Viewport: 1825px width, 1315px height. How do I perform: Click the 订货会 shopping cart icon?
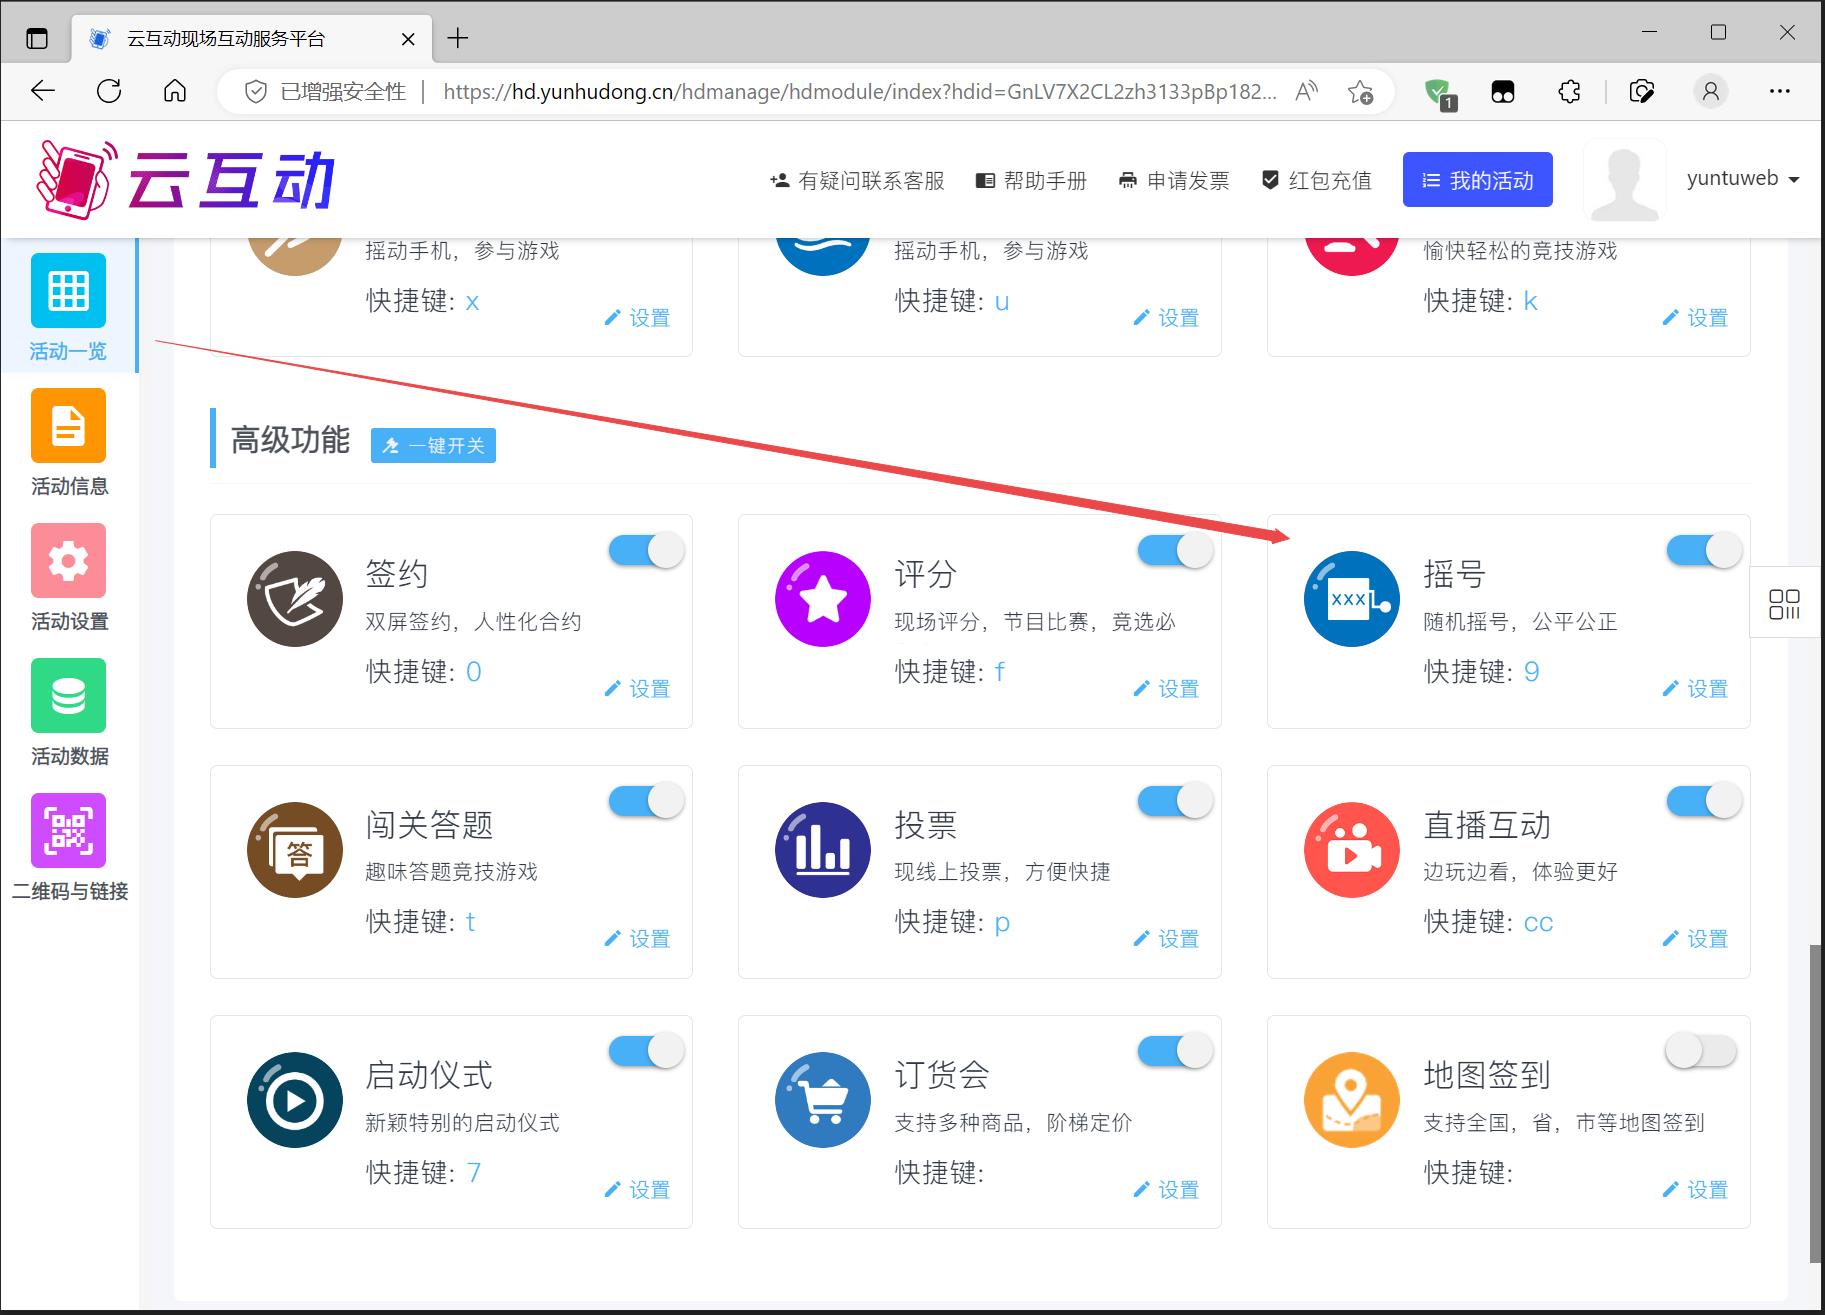(x=823, y=1100)
